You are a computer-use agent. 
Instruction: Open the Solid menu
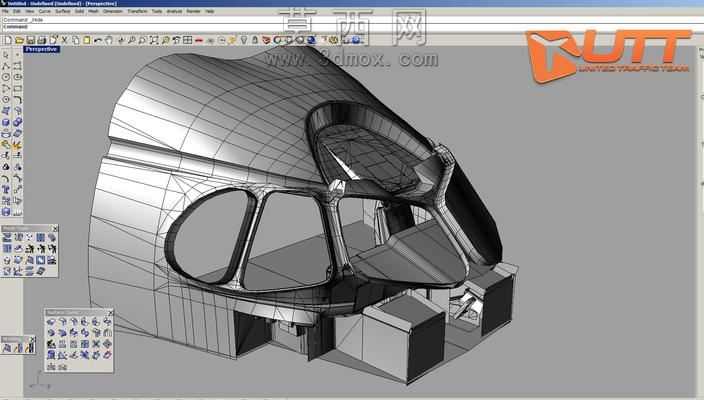(79, 11)
